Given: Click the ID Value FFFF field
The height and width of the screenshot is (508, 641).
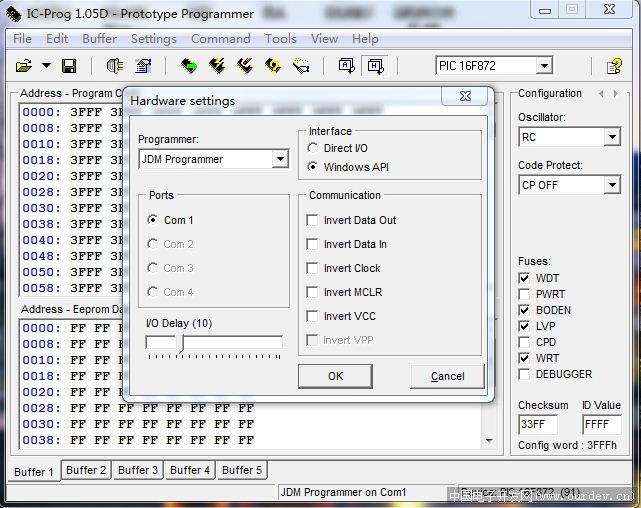Looking at the screenshot, I should 601,425.
